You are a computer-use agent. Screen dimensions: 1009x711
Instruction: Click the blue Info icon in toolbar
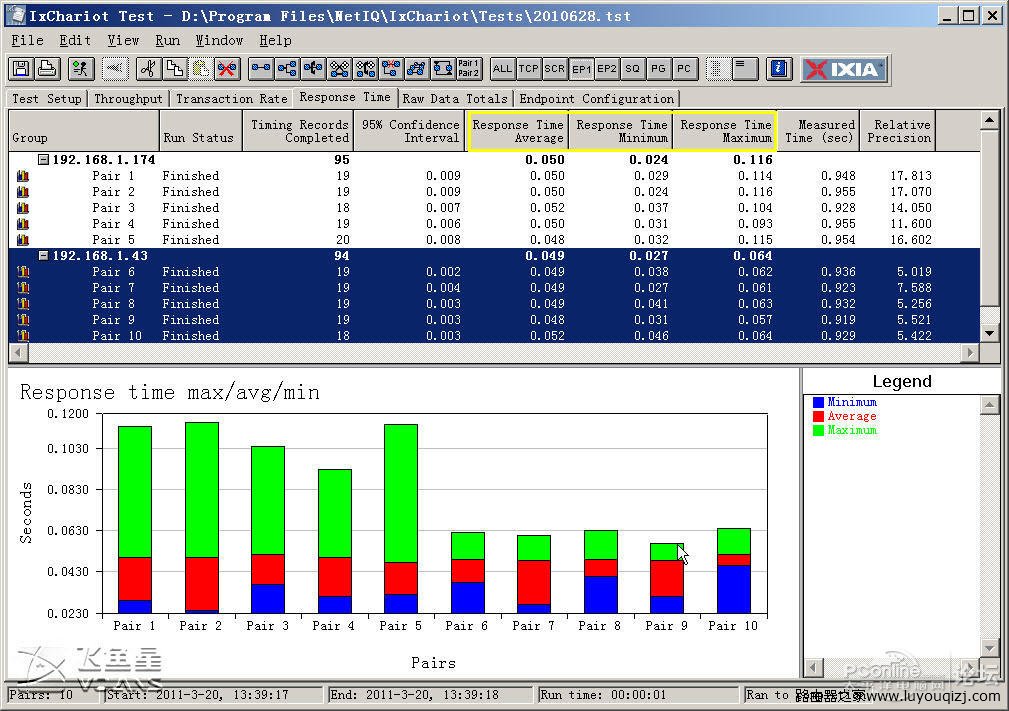[779, 69]
